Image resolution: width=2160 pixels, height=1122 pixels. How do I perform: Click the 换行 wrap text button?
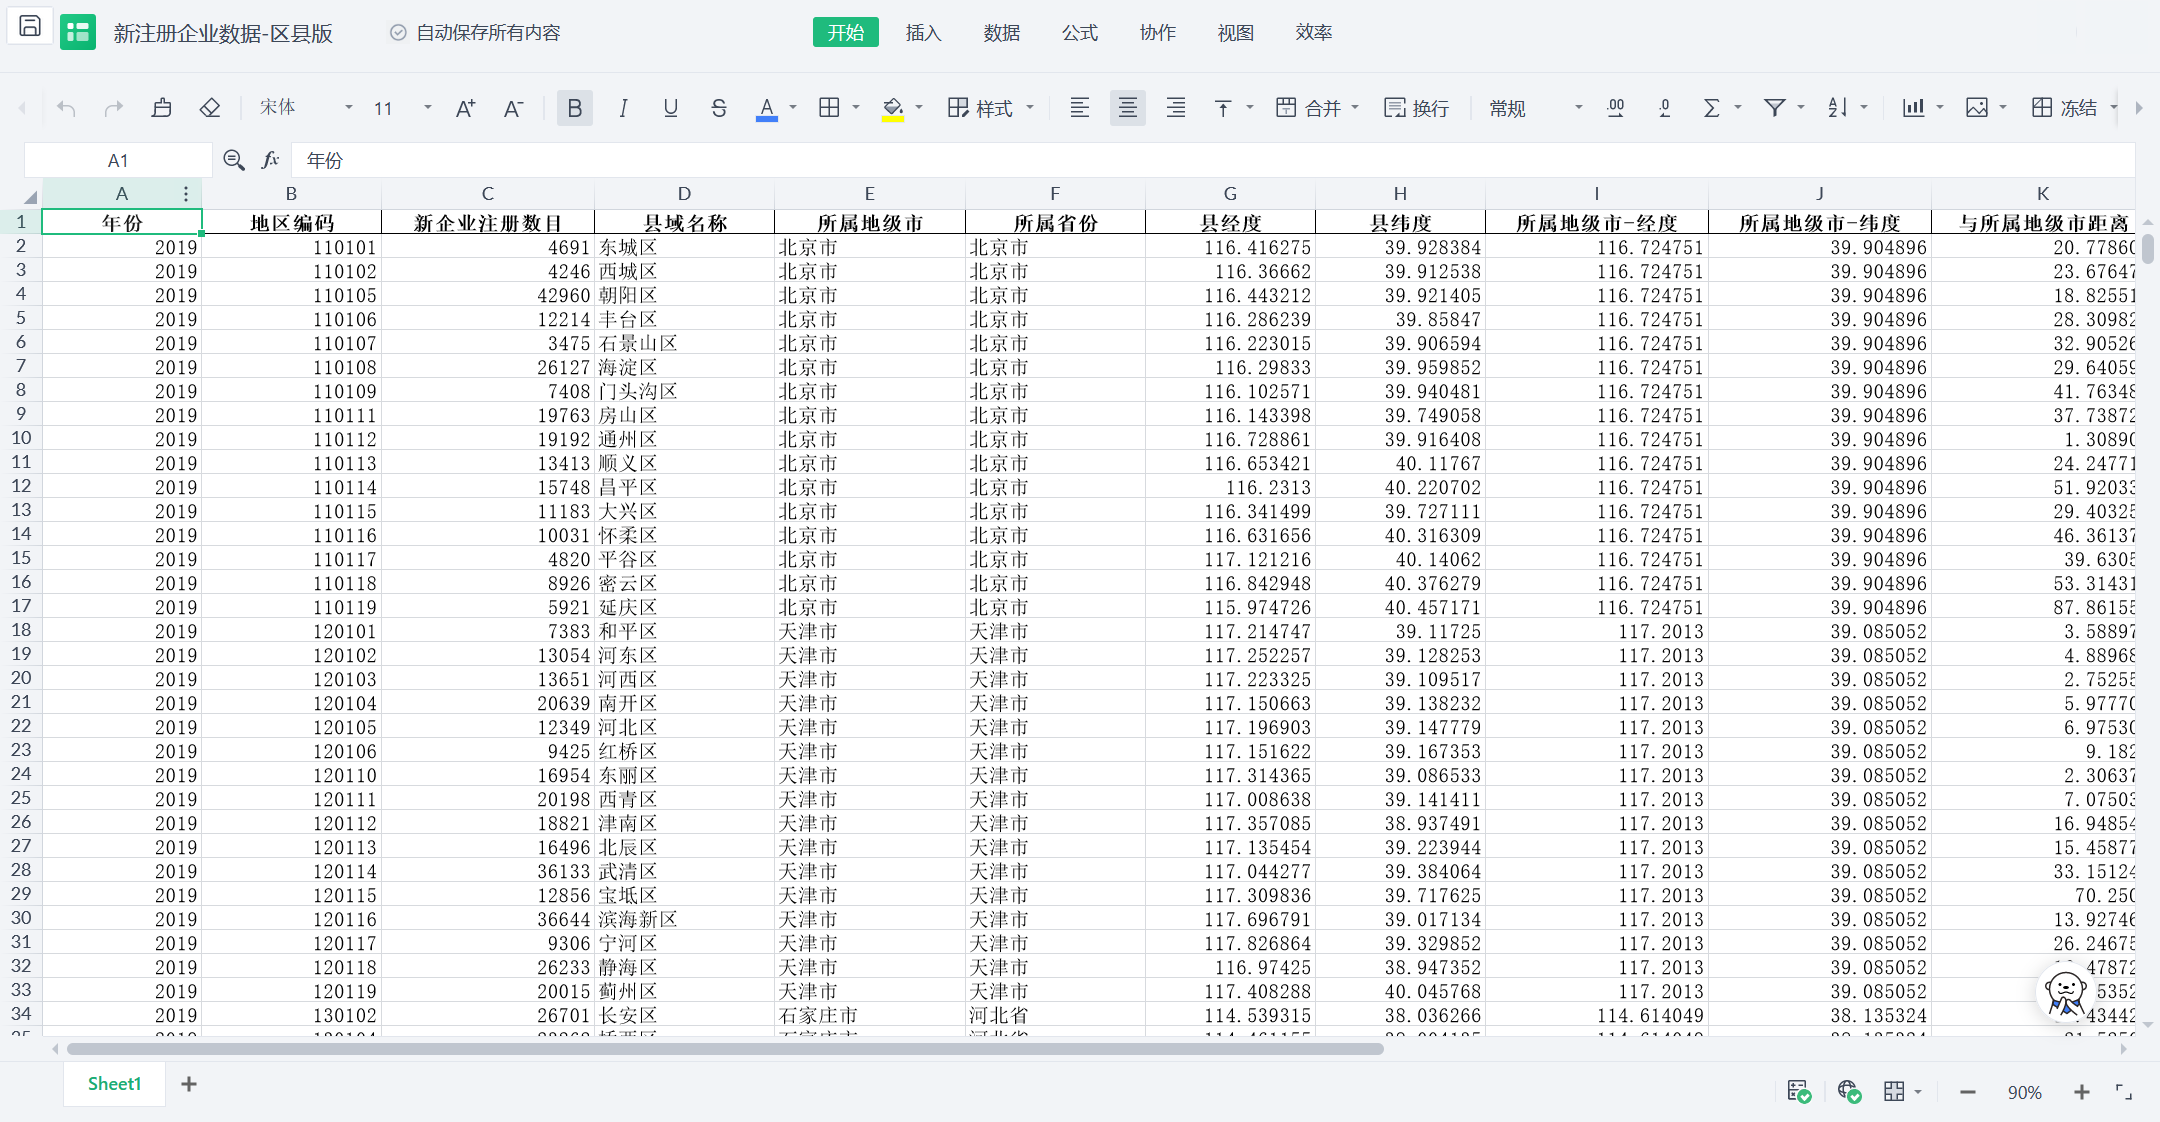tap(1416, 108)
